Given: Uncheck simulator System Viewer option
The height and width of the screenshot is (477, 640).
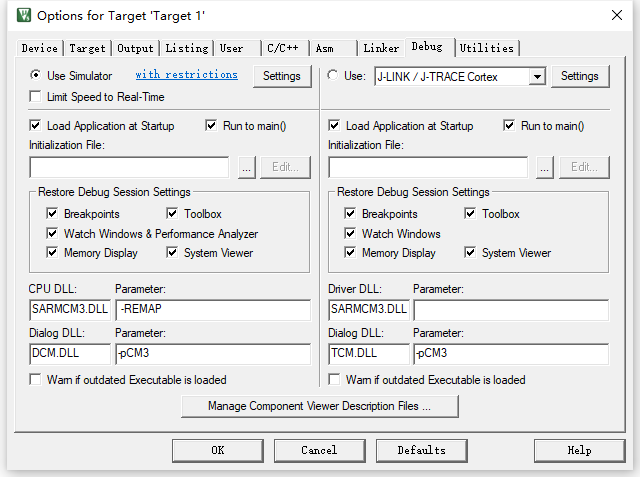Looking at the screenshot, I should pos(172,253).
